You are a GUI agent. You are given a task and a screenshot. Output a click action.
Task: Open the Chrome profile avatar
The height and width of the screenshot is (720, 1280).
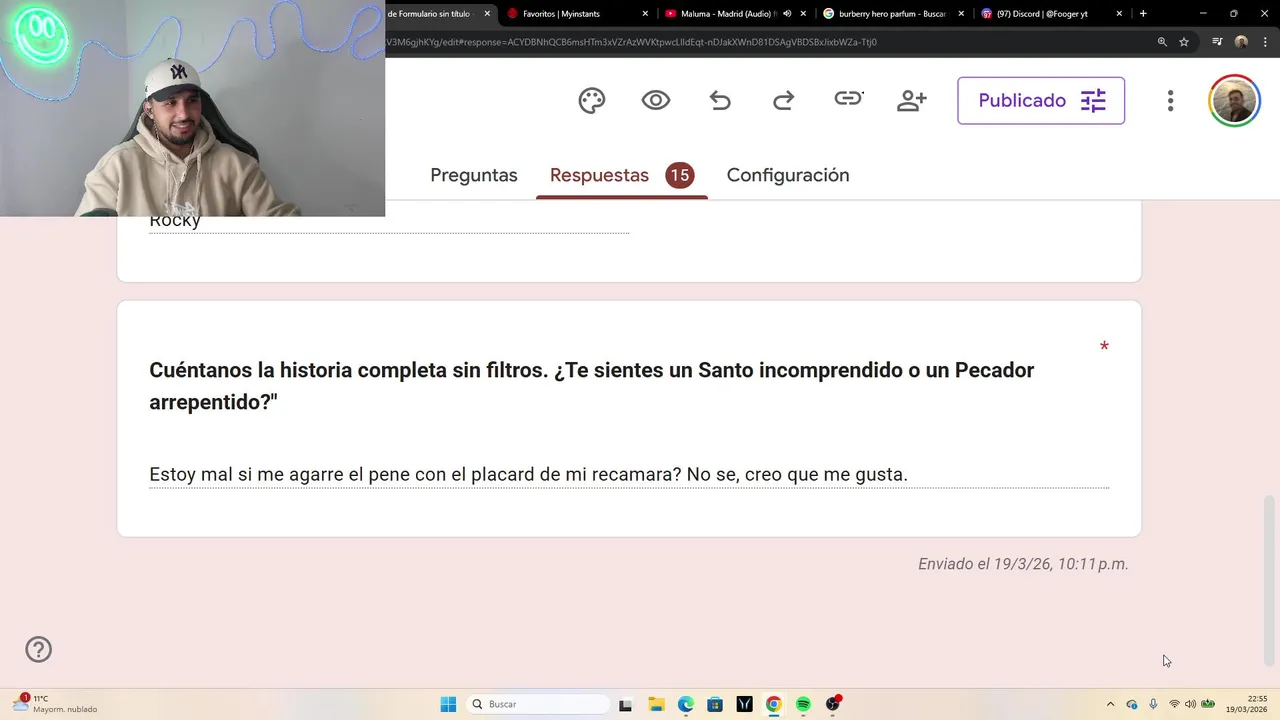(1241, 42)
